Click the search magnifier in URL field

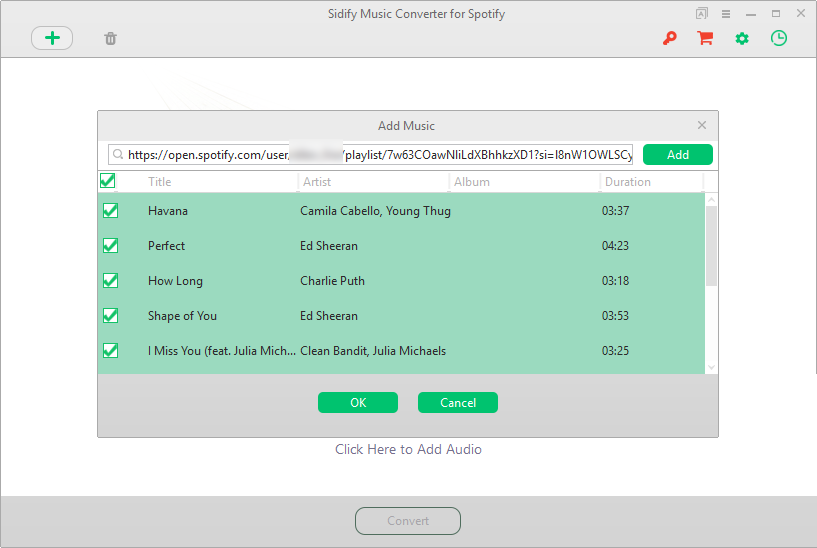coord(118,154)
